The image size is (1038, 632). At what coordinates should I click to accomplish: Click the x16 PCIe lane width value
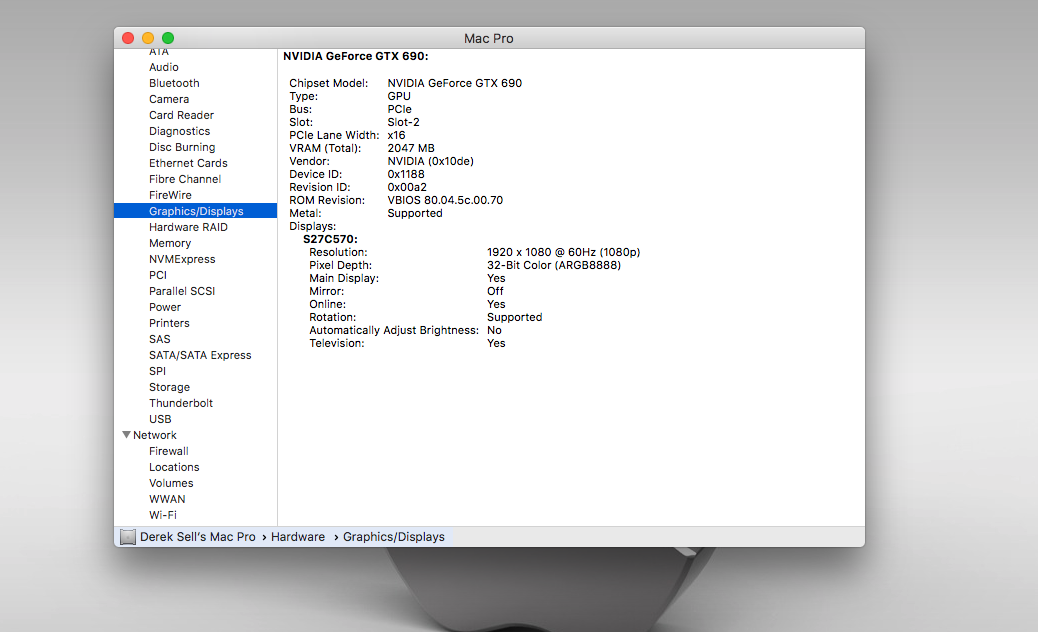pyautogui.click(x=397, y=135)
